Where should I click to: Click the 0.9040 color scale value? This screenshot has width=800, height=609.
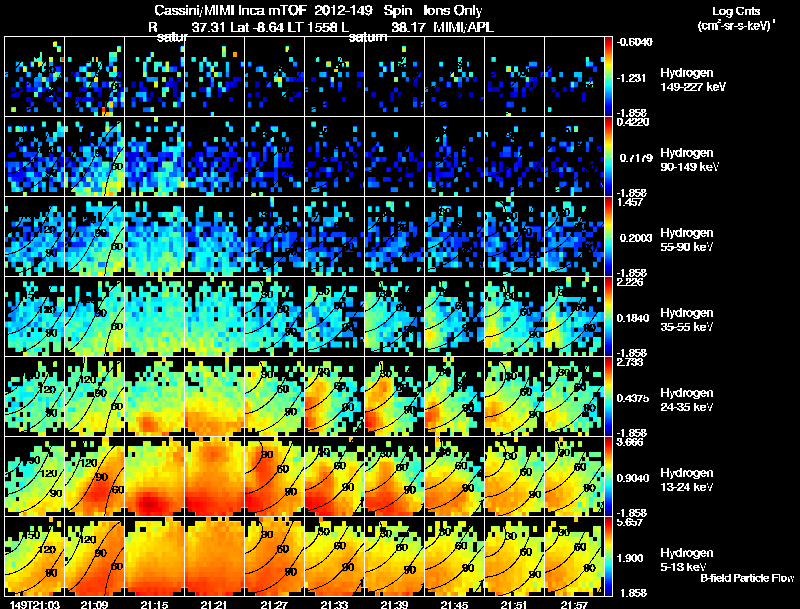(633, 478)
